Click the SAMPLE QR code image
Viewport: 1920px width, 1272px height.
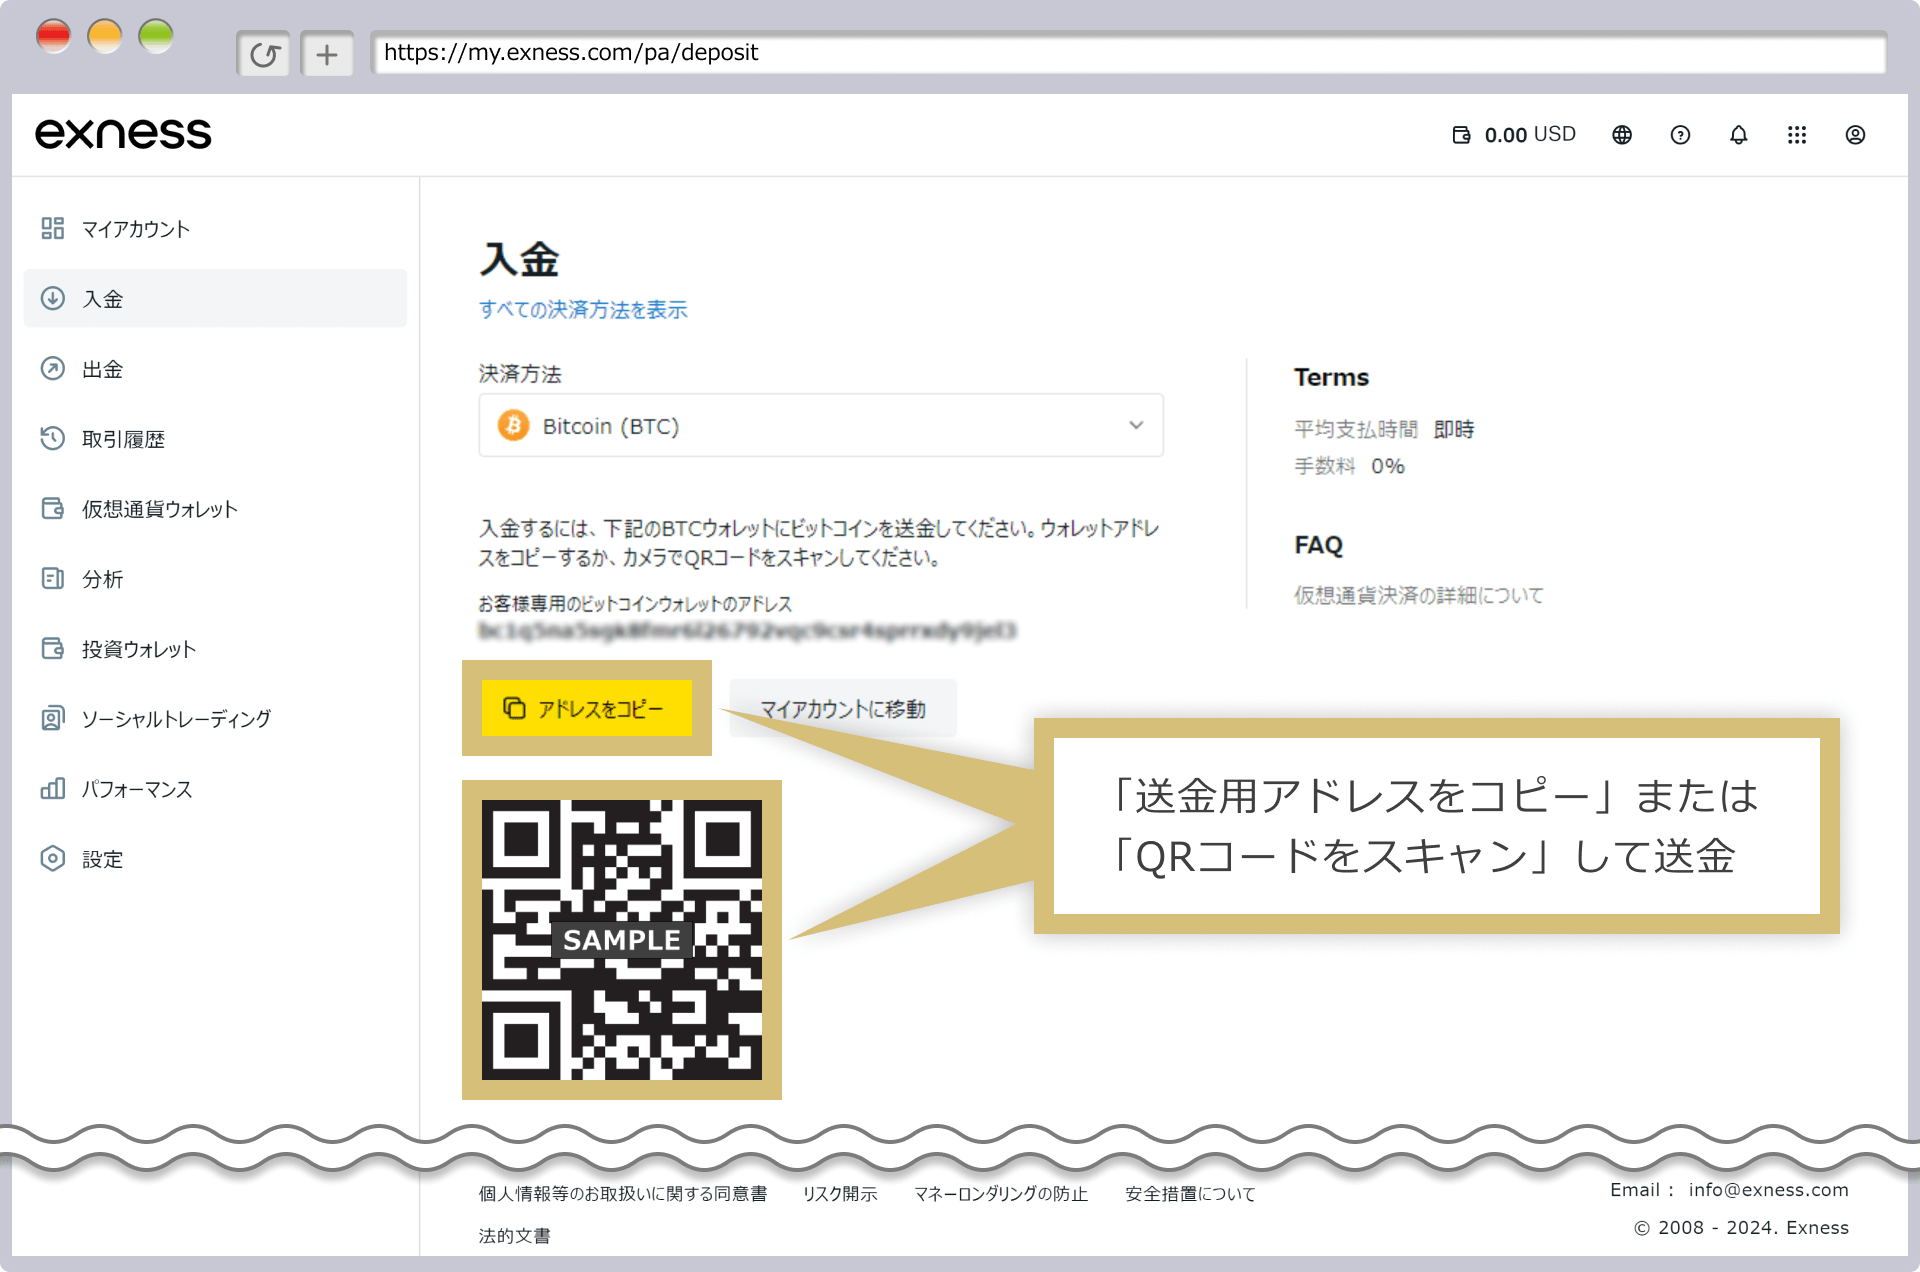coord(621,940)
